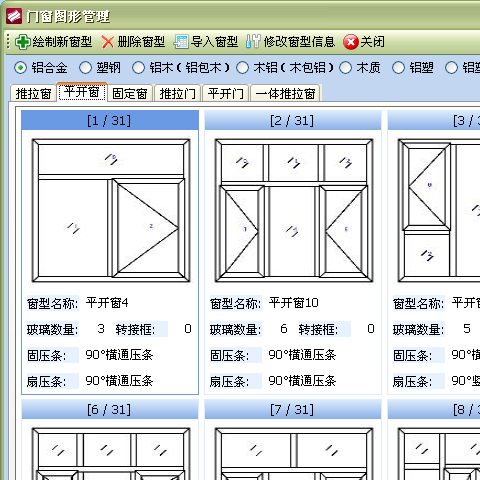Click the 导入窗型 toolbar label
Image resolution: width=480 pixels, height=480 pixels.
214,42
